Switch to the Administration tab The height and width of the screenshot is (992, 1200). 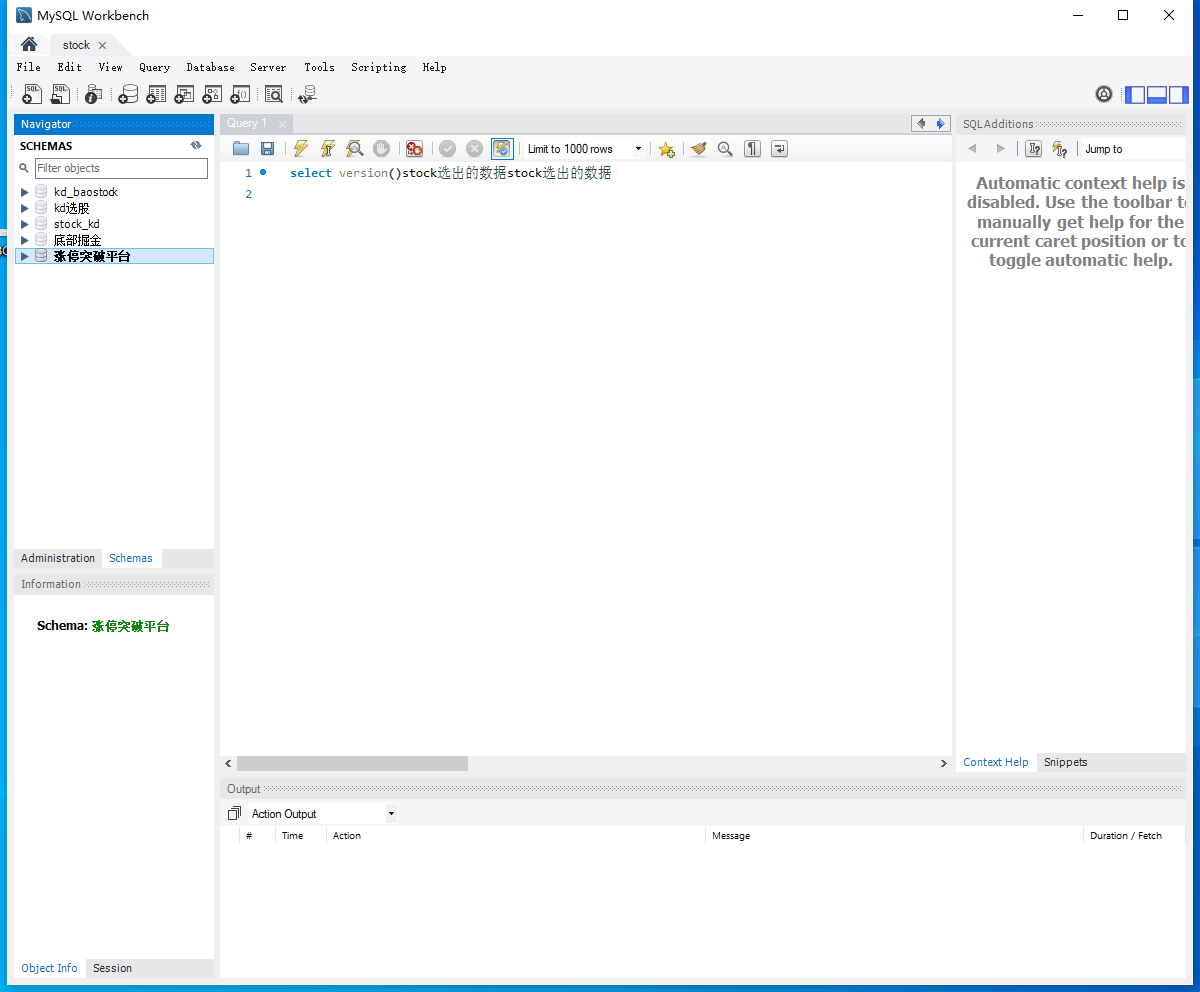click(x=58, y=558)
